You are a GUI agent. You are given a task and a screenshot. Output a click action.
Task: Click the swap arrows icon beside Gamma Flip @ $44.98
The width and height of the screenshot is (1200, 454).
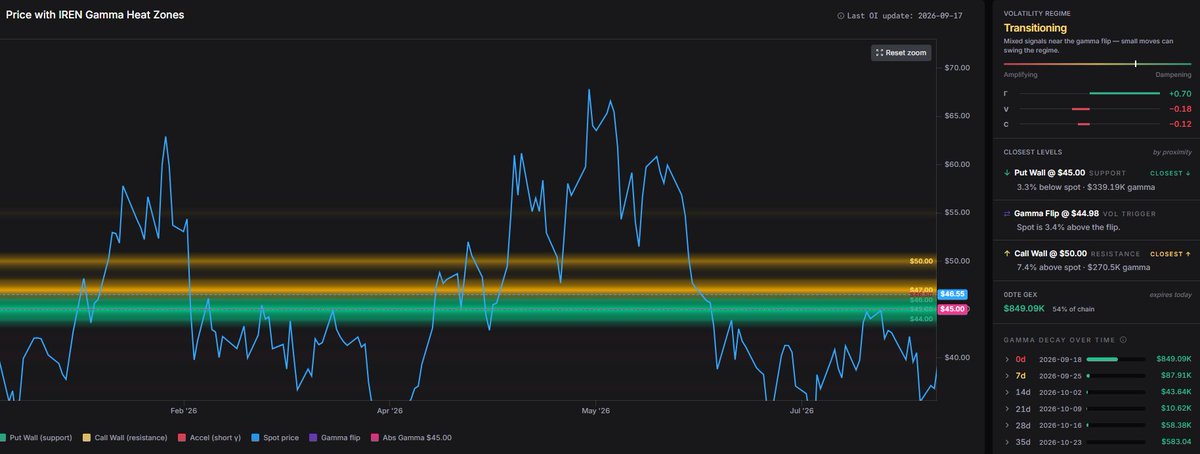[1007, 214]
